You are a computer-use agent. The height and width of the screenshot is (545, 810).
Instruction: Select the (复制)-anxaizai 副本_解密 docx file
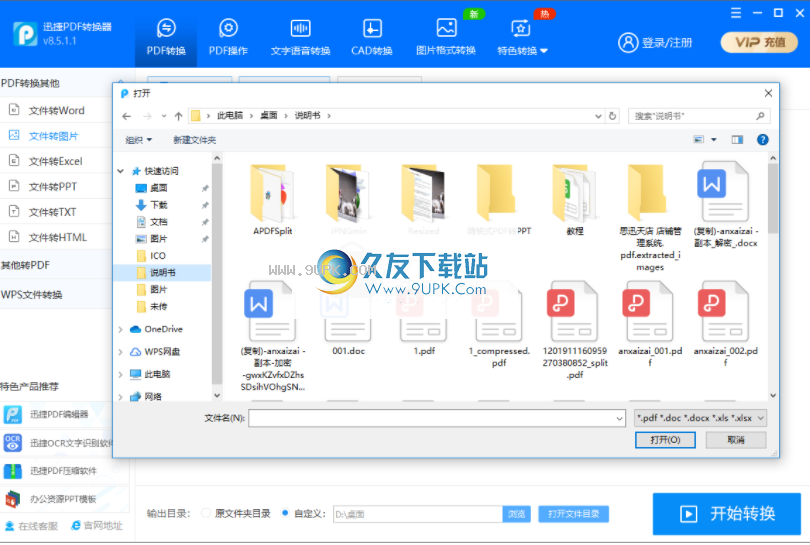click(x=725, y=204)
